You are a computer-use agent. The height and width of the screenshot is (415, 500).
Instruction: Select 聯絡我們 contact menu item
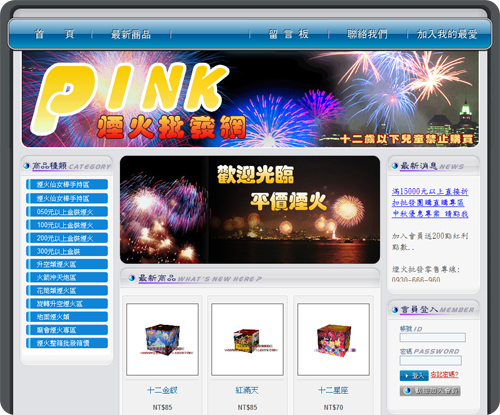click(367, 34)
